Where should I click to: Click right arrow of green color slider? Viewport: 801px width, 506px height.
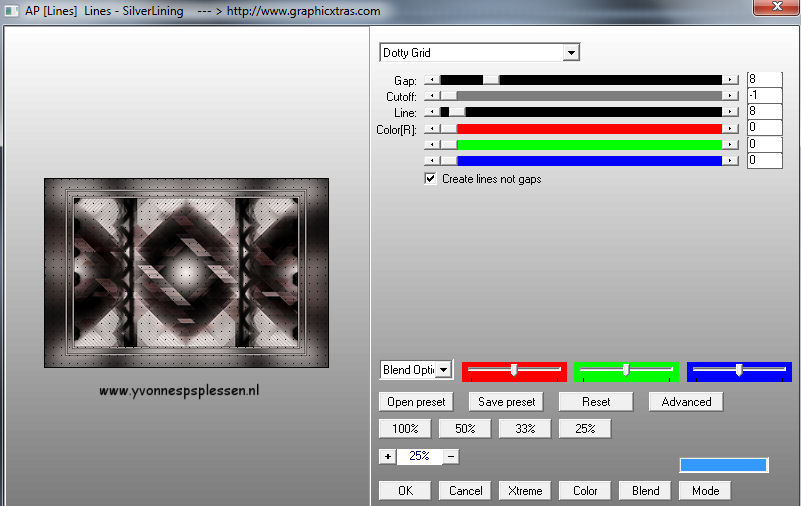pyautogui.click(x=731, y=145)
